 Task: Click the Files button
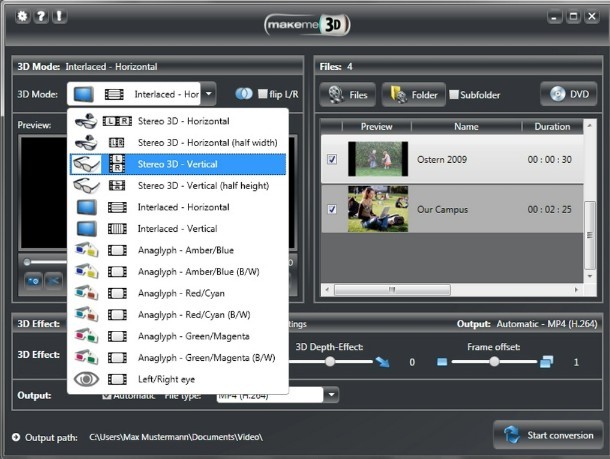pos(348,95)
